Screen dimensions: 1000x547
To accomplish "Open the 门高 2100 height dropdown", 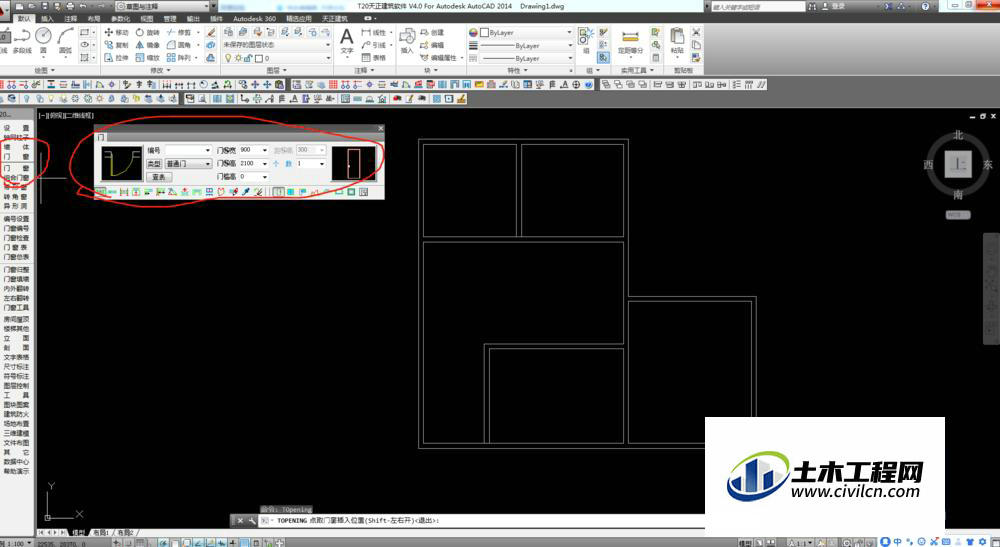I will point(265,163).
